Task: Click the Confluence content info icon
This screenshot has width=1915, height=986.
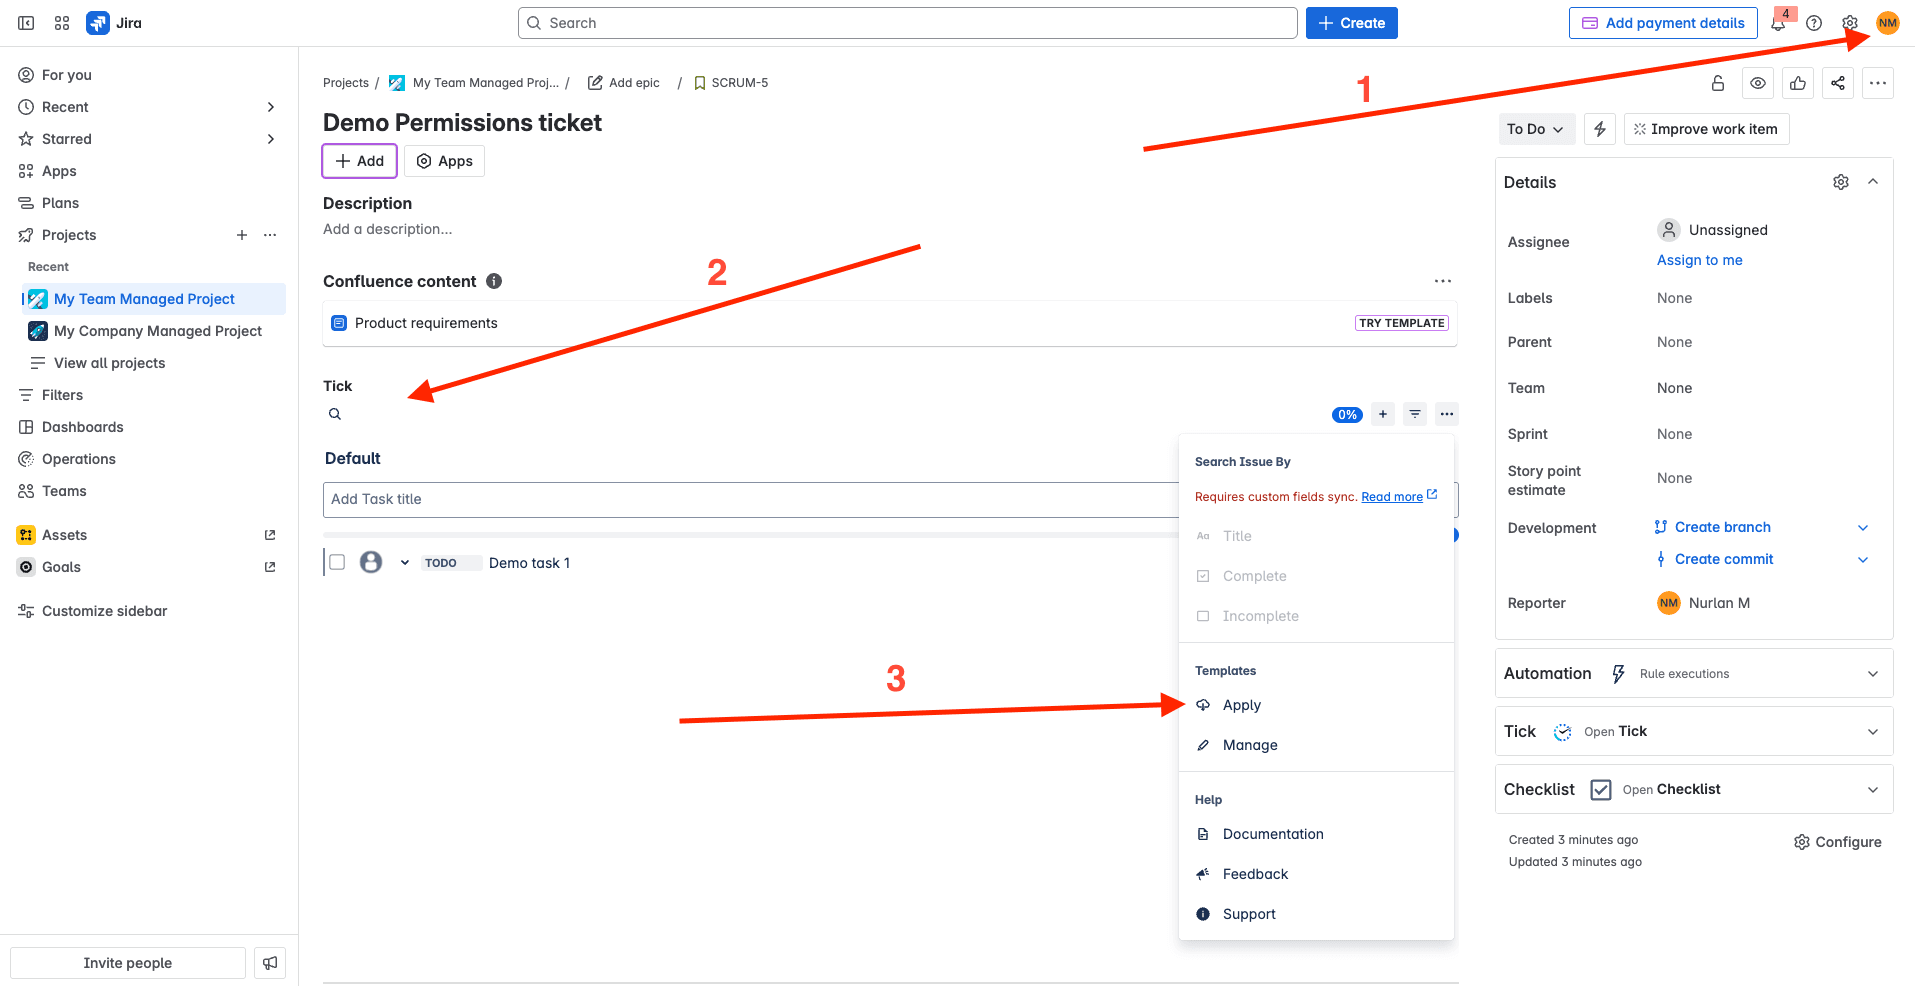Action: click(x=494, y=281)
